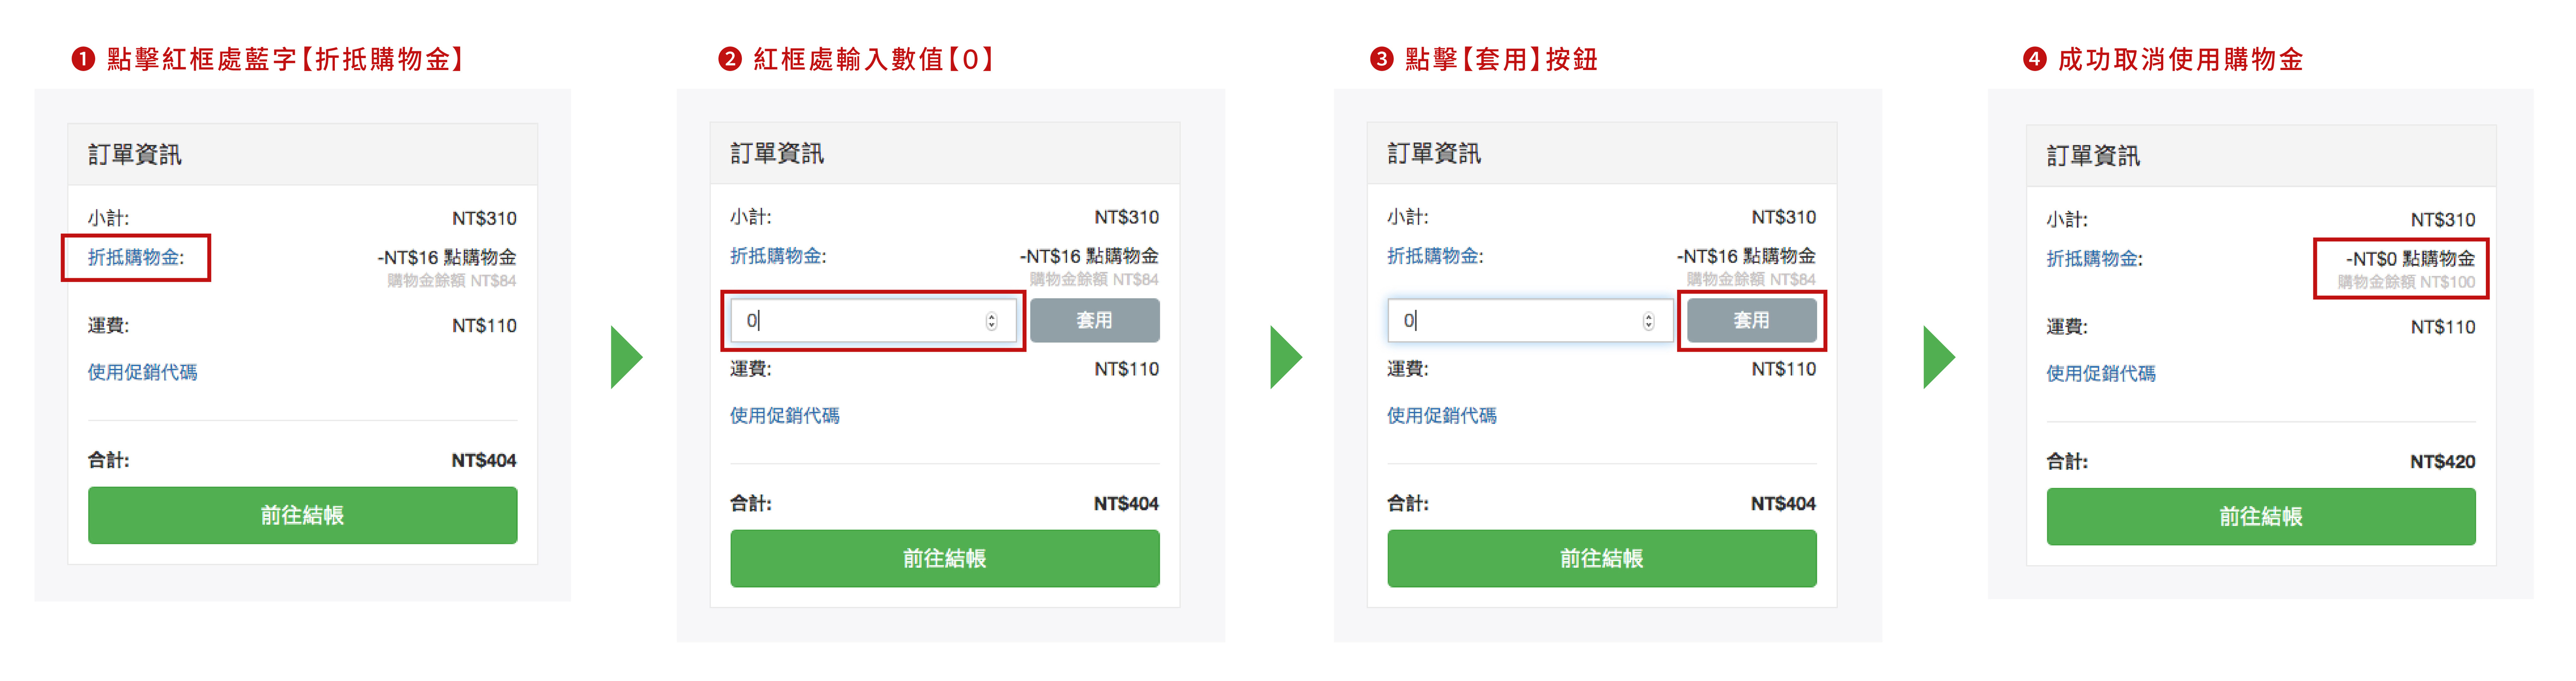Click 使用促銷代碼 link in step 4 panel
Screen dimensions: 2576x681
click(2100, 374)
